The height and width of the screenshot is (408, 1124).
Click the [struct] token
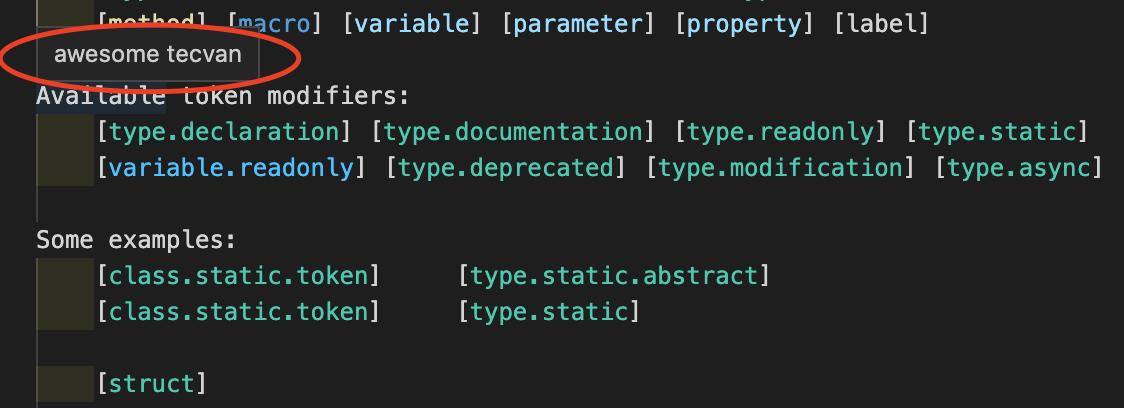coord(152,383)
